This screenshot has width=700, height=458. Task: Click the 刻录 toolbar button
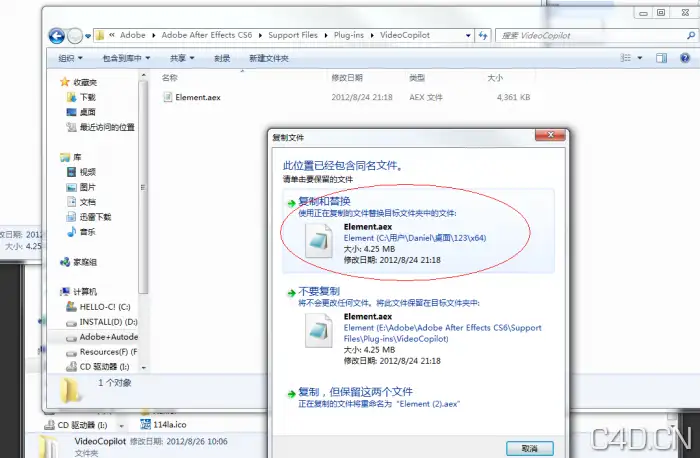[222, 58]
